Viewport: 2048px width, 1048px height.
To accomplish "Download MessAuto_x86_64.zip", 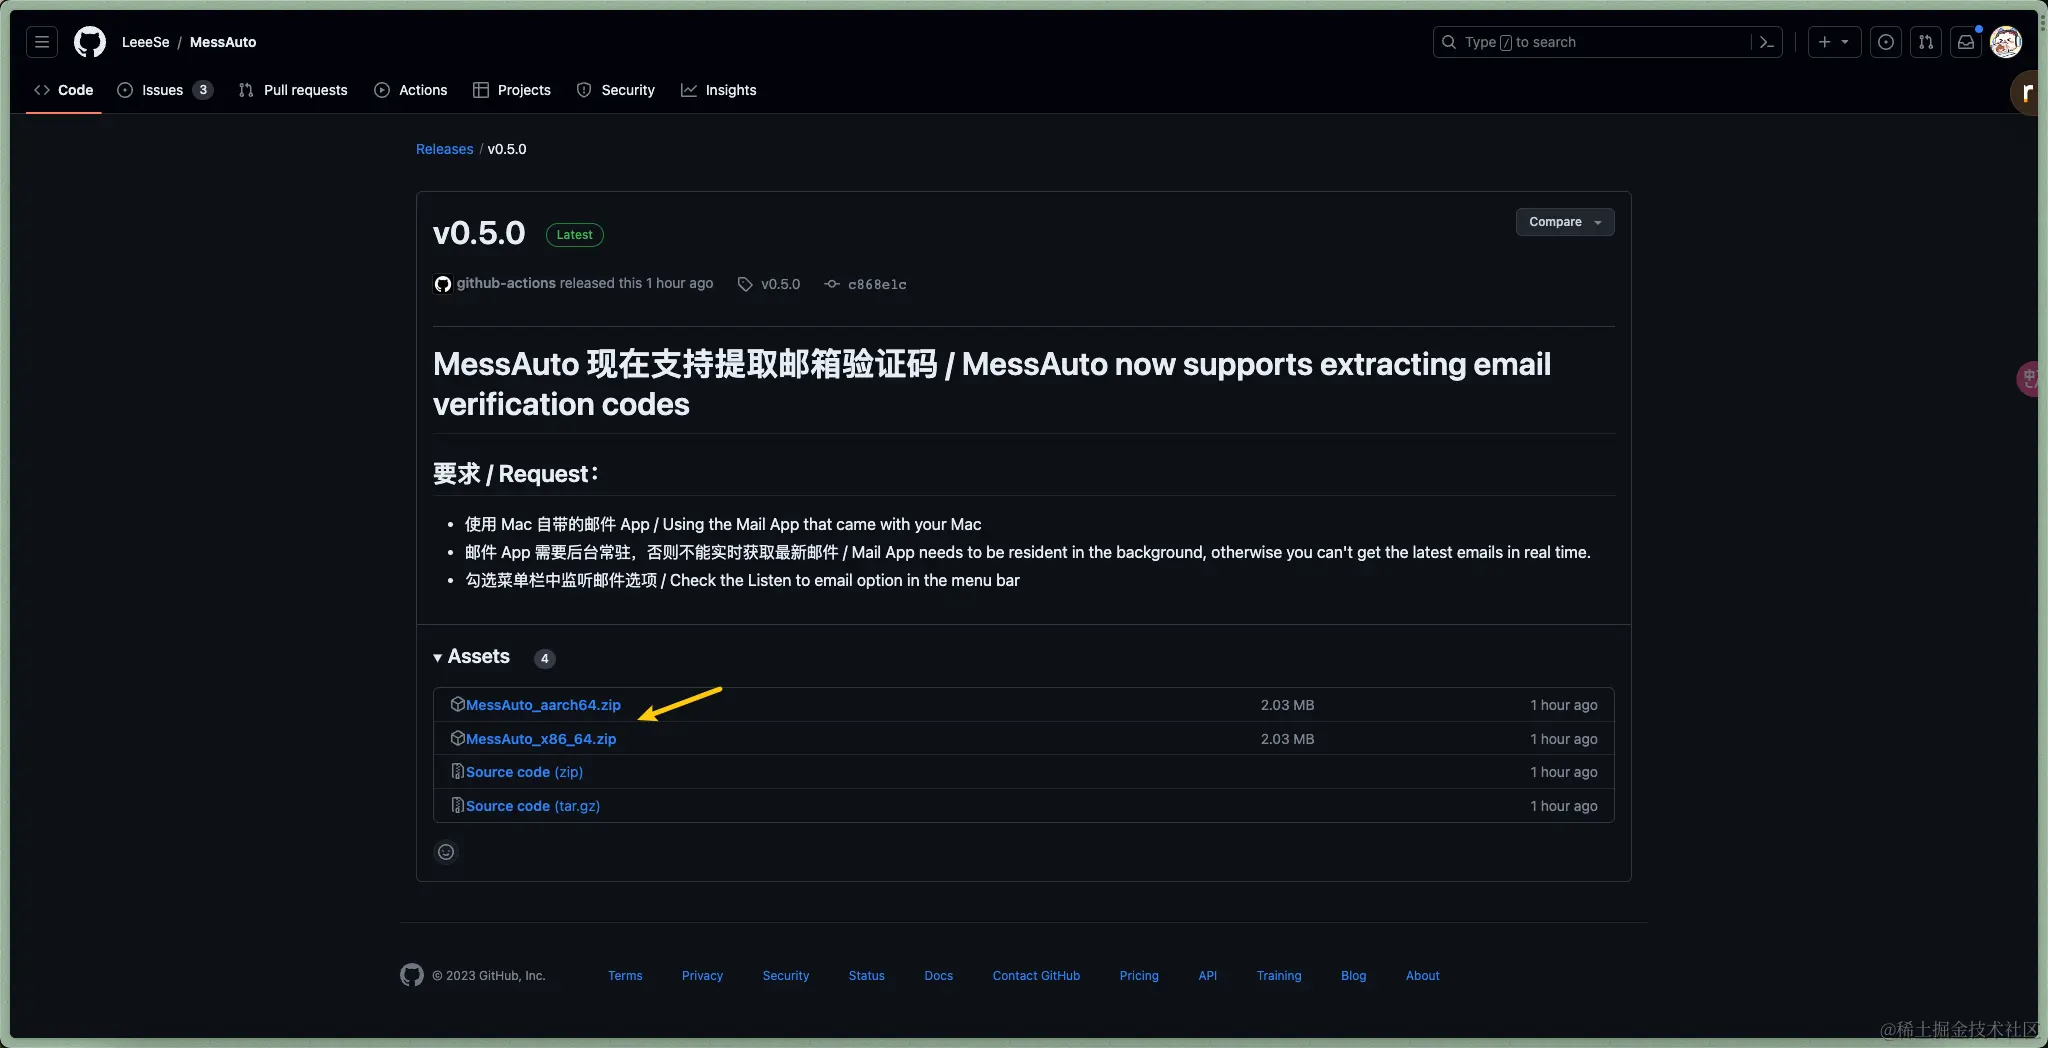I will (x=541, y=739).
